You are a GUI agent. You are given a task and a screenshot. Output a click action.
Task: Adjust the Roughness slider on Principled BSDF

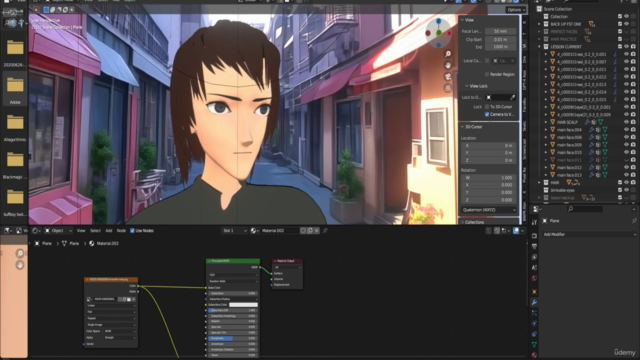click(x=233, y=338)
